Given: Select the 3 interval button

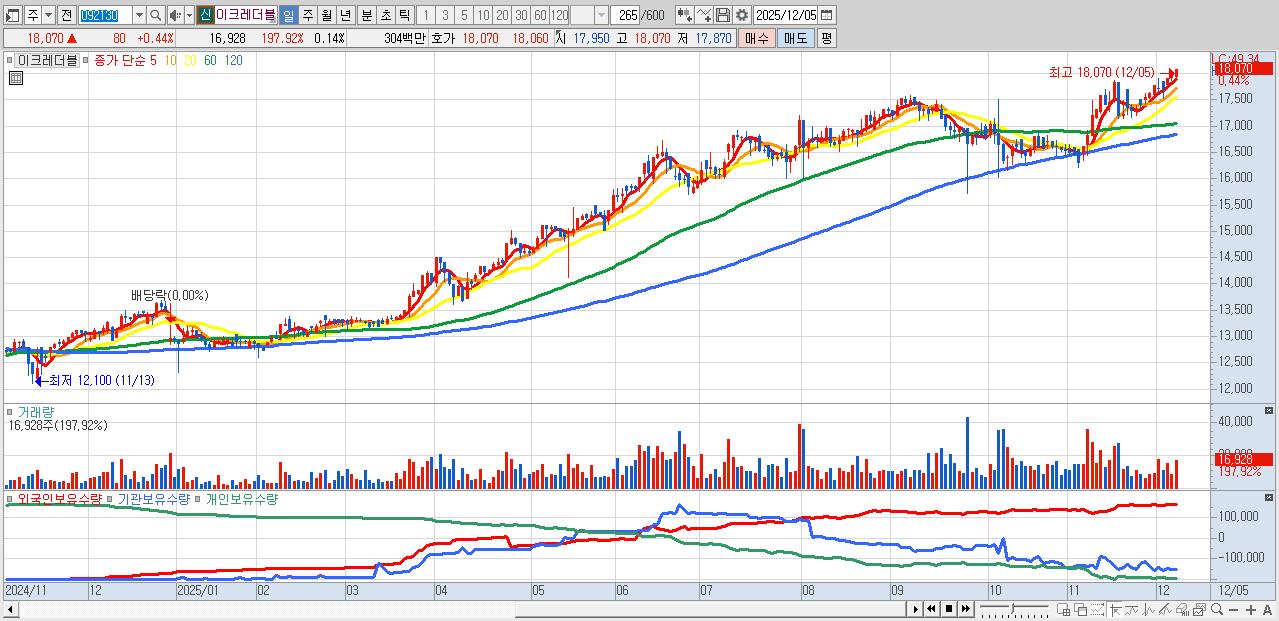Looking at the screenshot, I should point(445,15).
